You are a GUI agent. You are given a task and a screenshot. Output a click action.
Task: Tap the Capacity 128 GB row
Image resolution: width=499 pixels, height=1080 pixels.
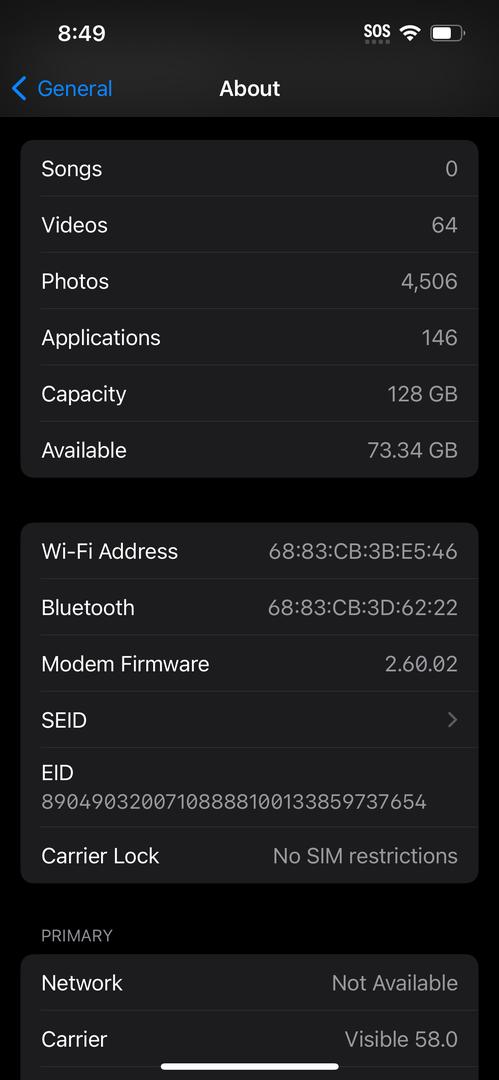tap(250, 394)
